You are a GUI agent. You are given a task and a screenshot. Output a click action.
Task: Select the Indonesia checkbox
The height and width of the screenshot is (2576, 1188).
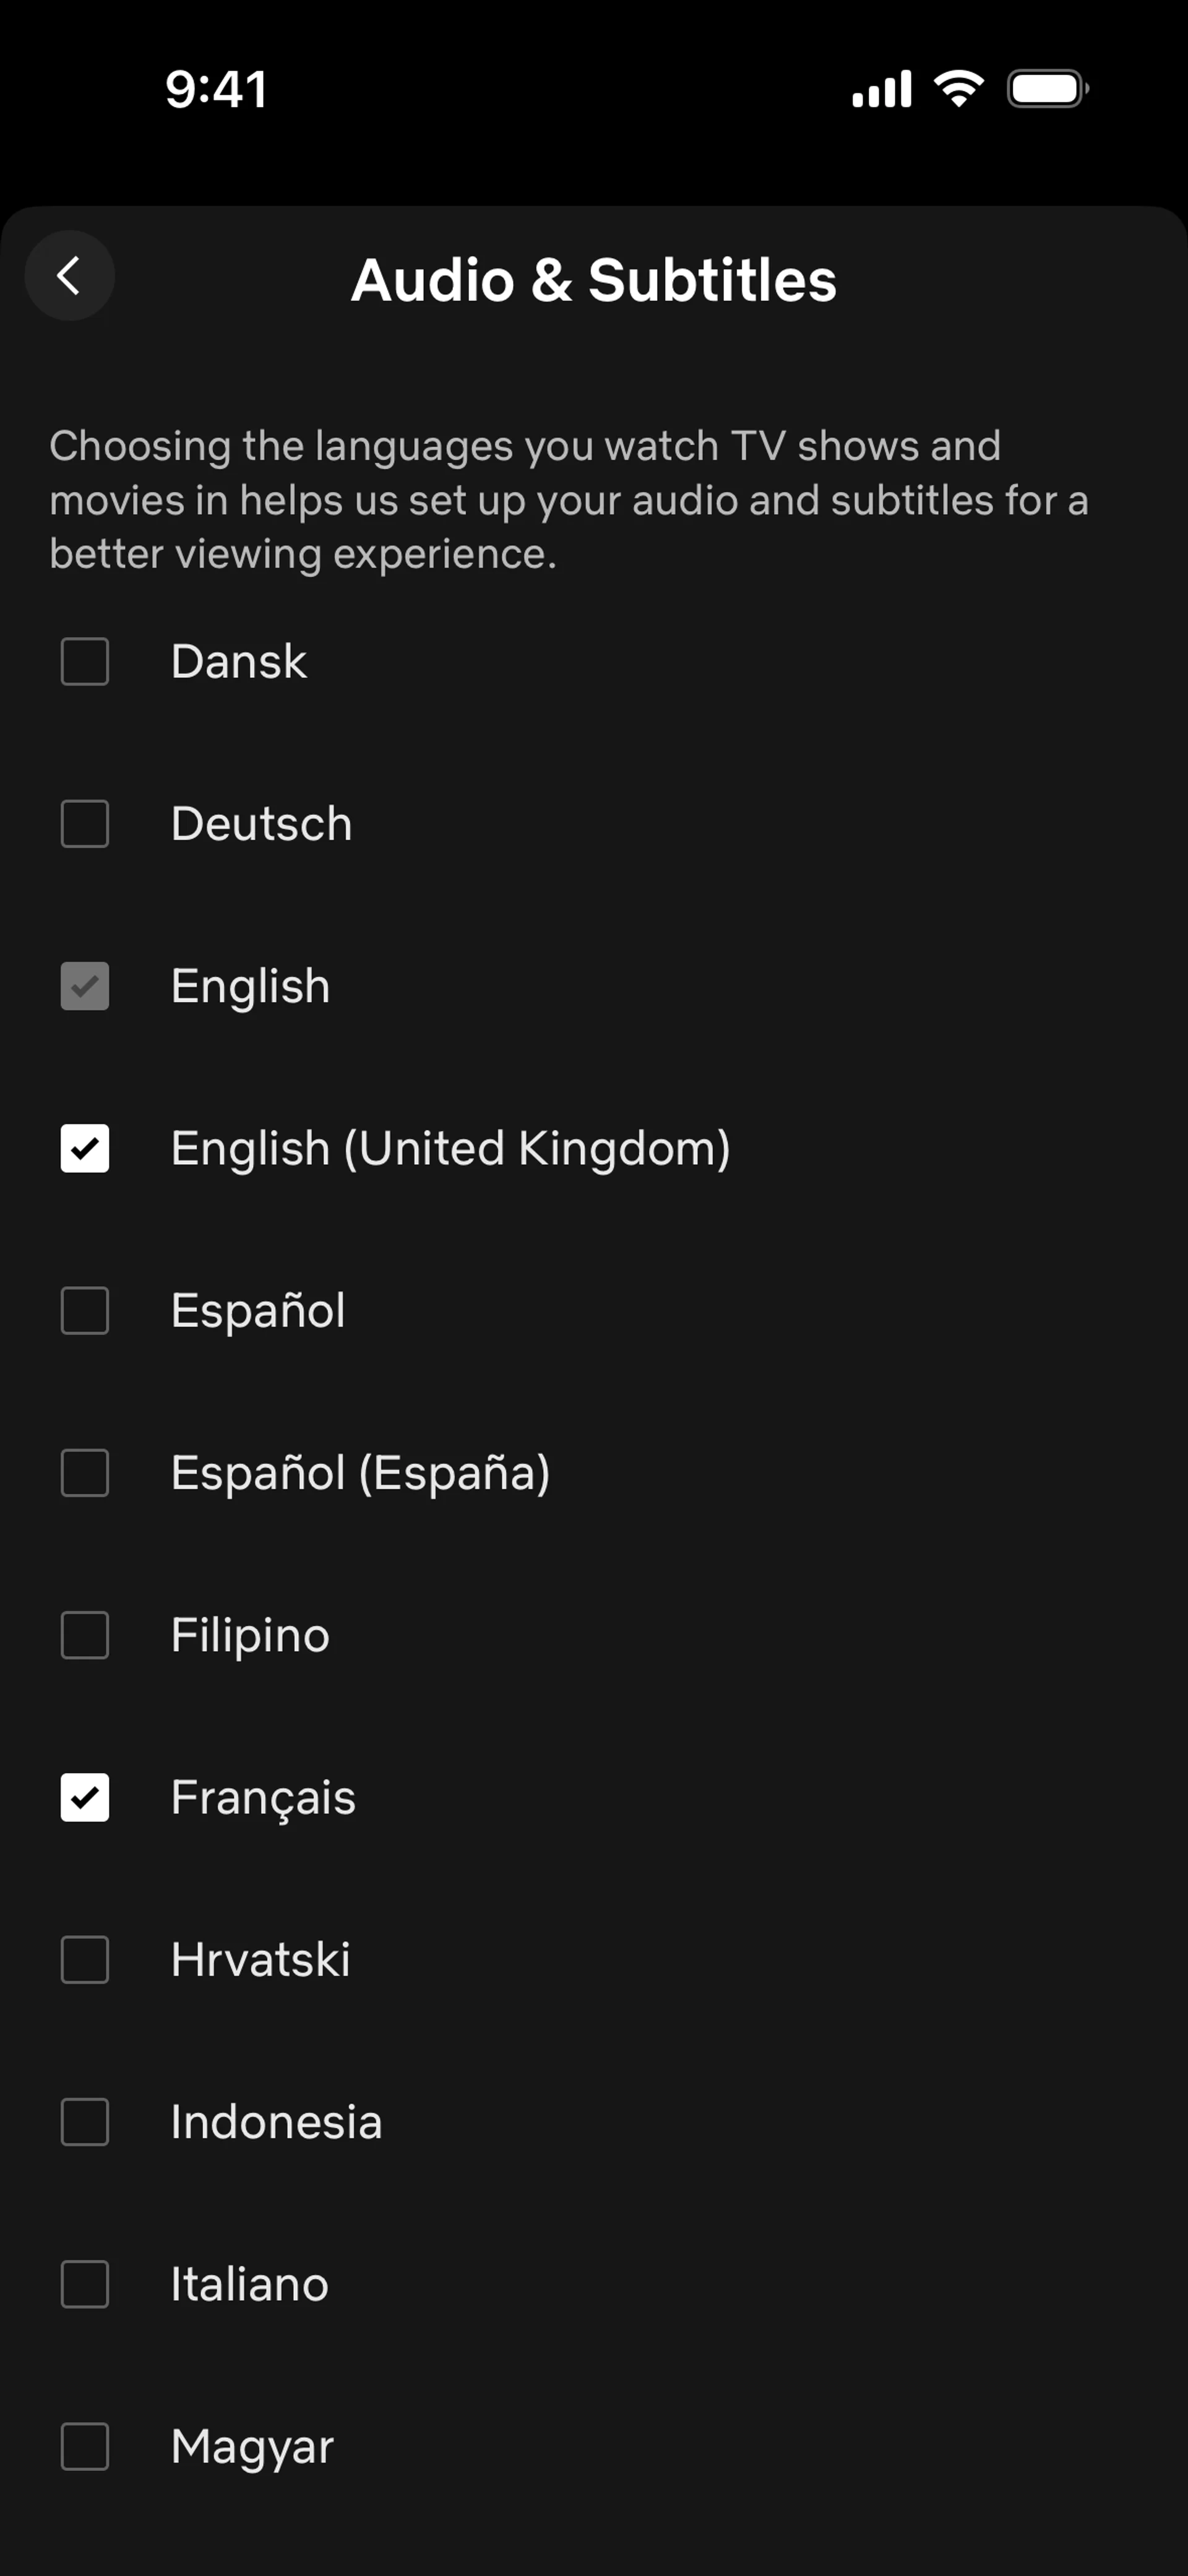pos(85,2122)
